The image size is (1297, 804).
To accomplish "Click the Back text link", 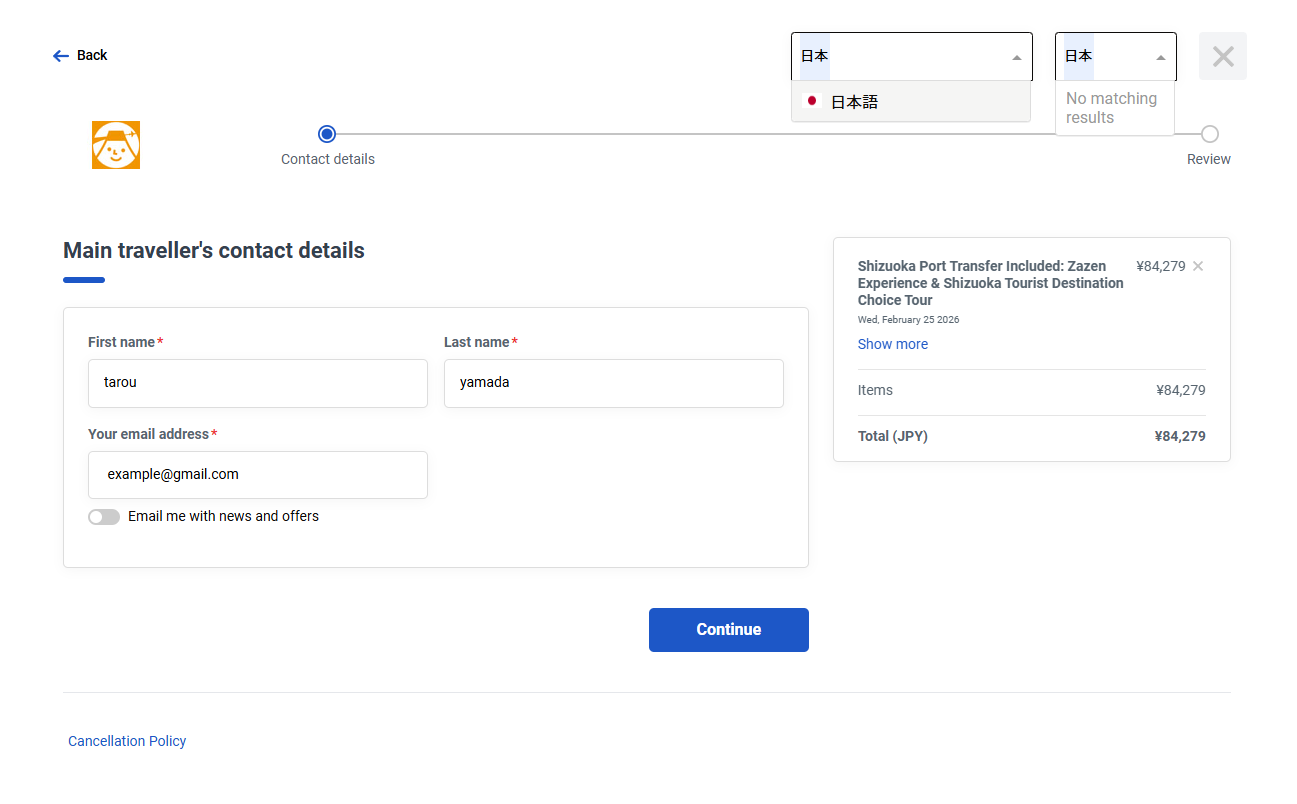I will [92, 56].
